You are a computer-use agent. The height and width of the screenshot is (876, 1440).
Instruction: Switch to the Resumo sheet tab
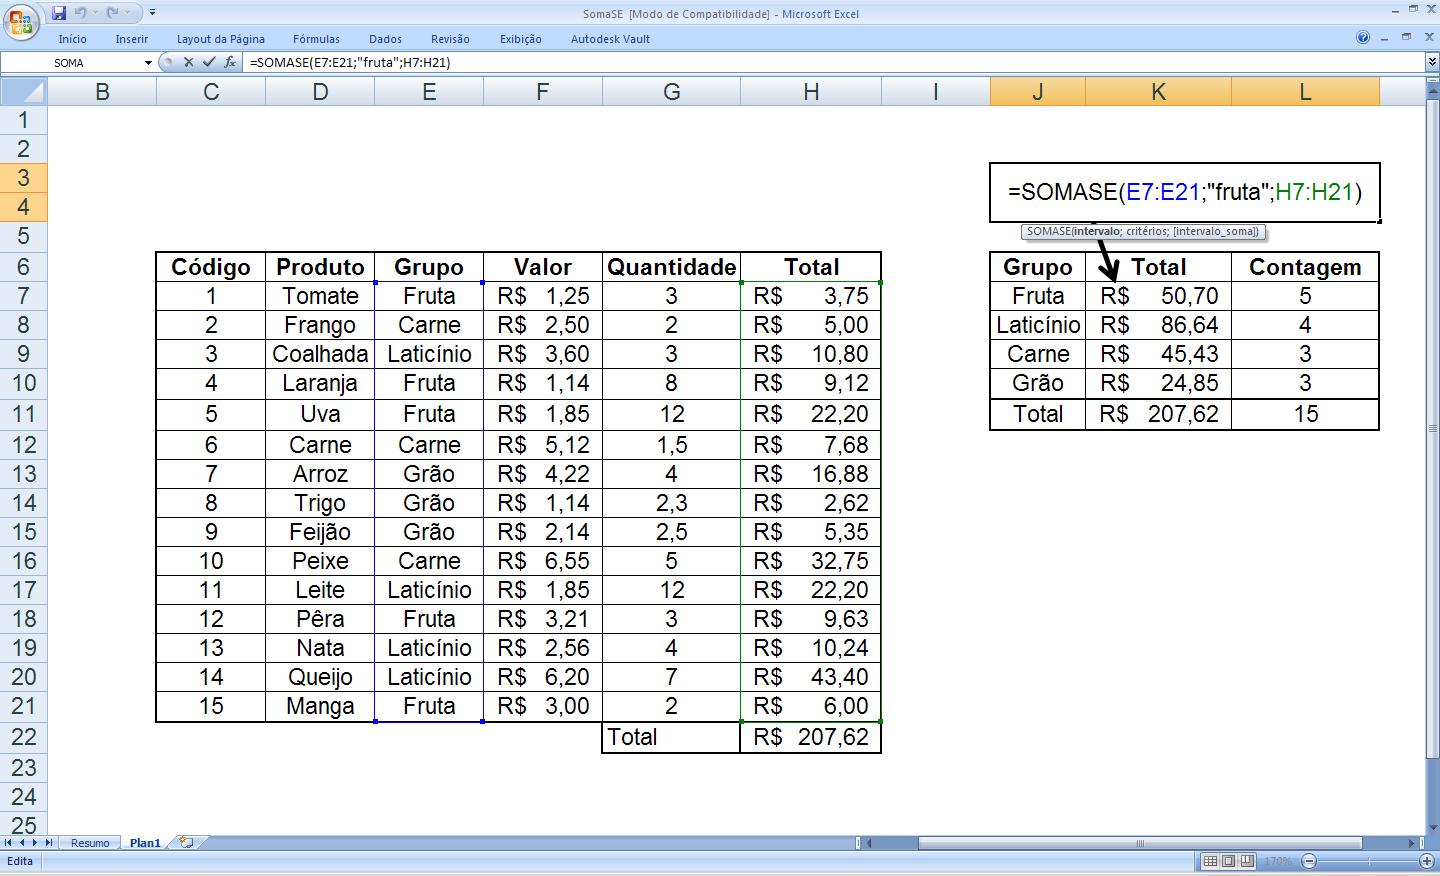(90, 843)
